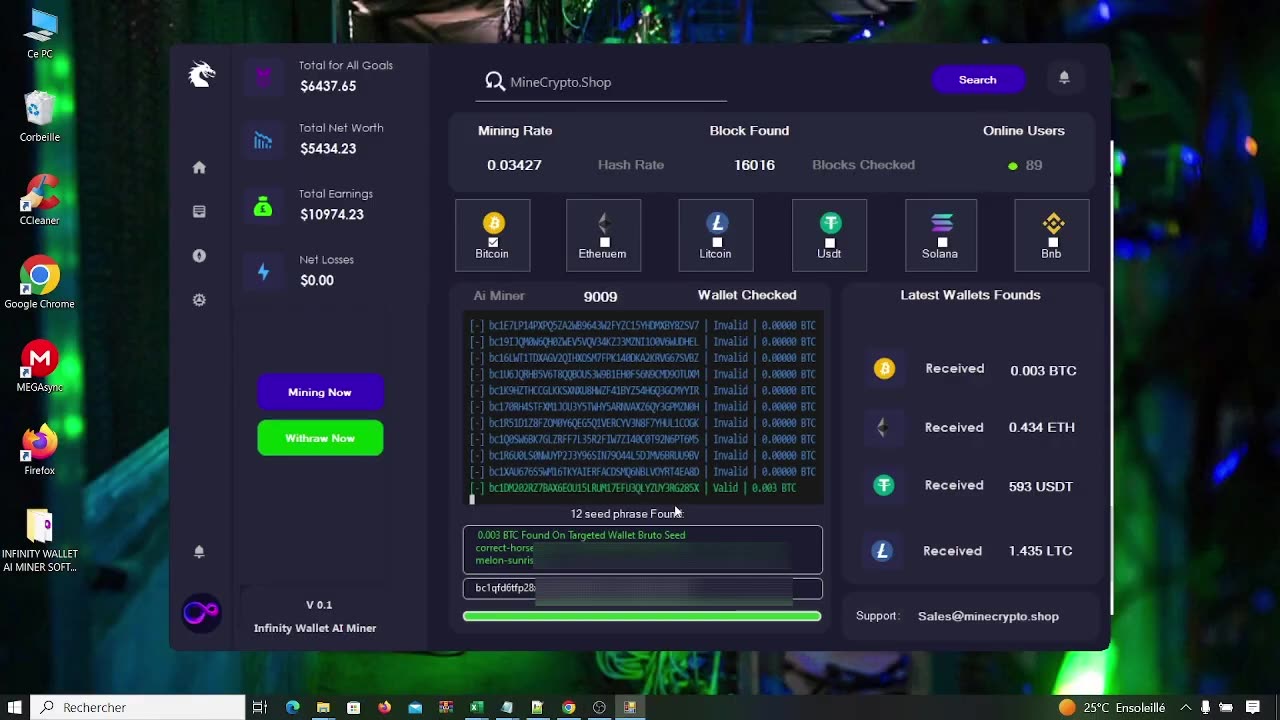This screenshot has height=720, width=1280.
Task: Click the Solana coin icon
Action: (942, 223)
